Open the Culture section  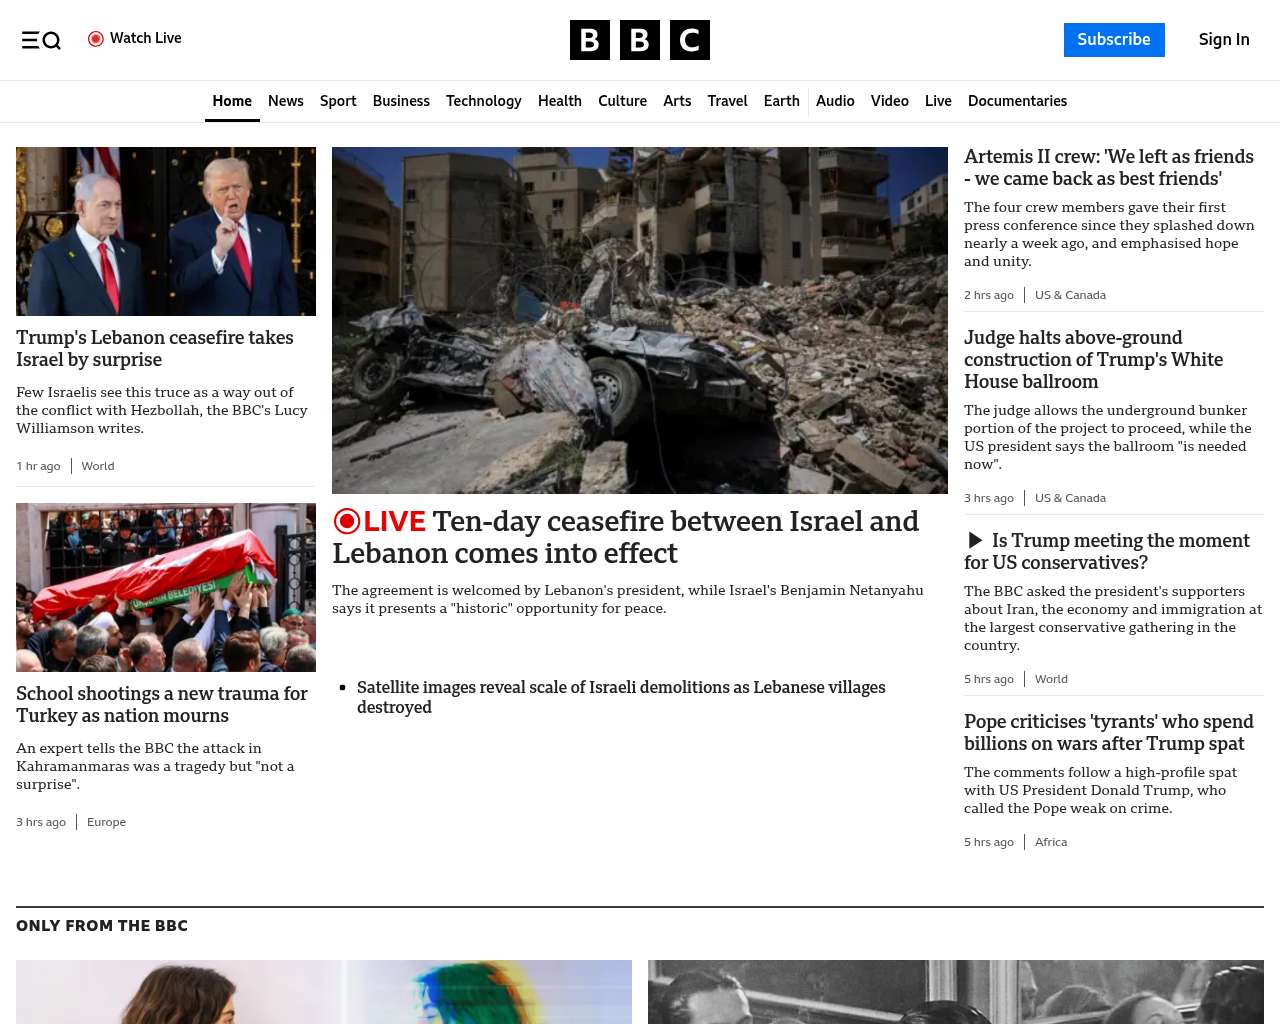coord(622,101)
